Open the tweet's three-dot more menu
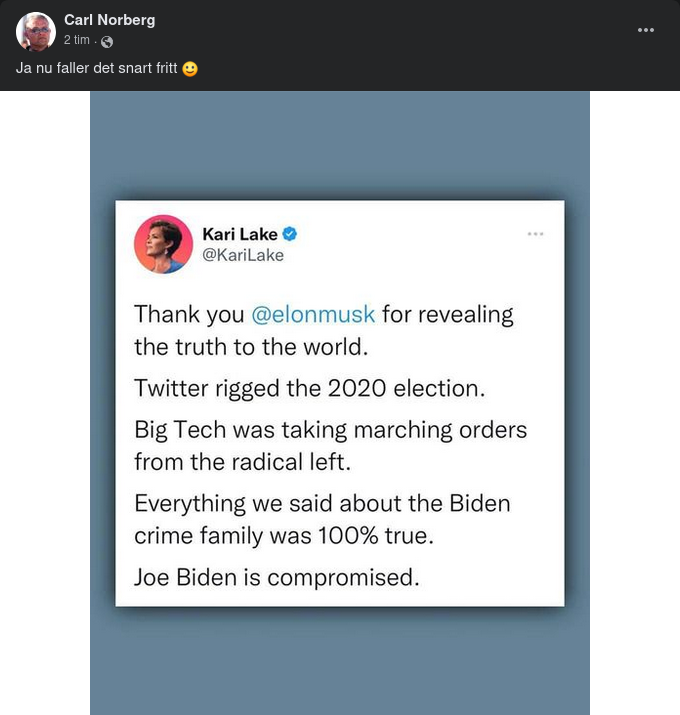The image size is (680, 715). pos(536,234)
